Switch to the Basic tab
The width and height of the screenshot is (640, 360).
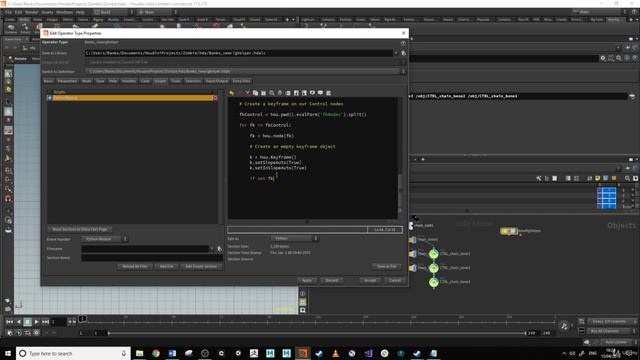point(48,81)
